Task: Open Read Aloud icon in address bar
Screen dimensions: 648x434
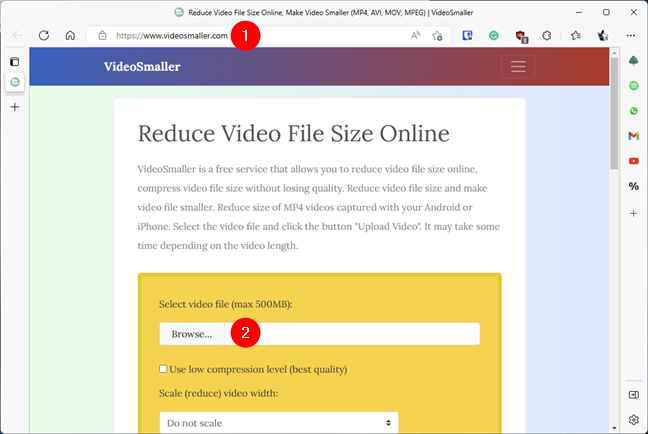Action: tap(415, 36)
